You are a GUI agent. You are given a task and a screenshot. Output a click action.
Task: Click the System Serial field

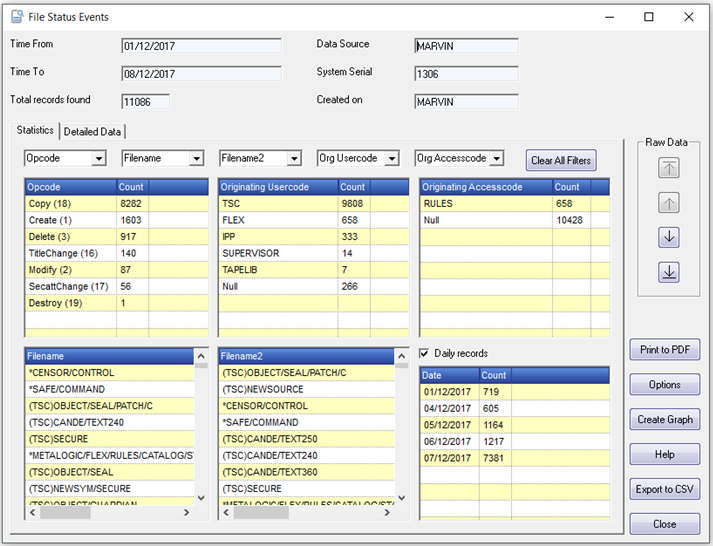(467, 74)
